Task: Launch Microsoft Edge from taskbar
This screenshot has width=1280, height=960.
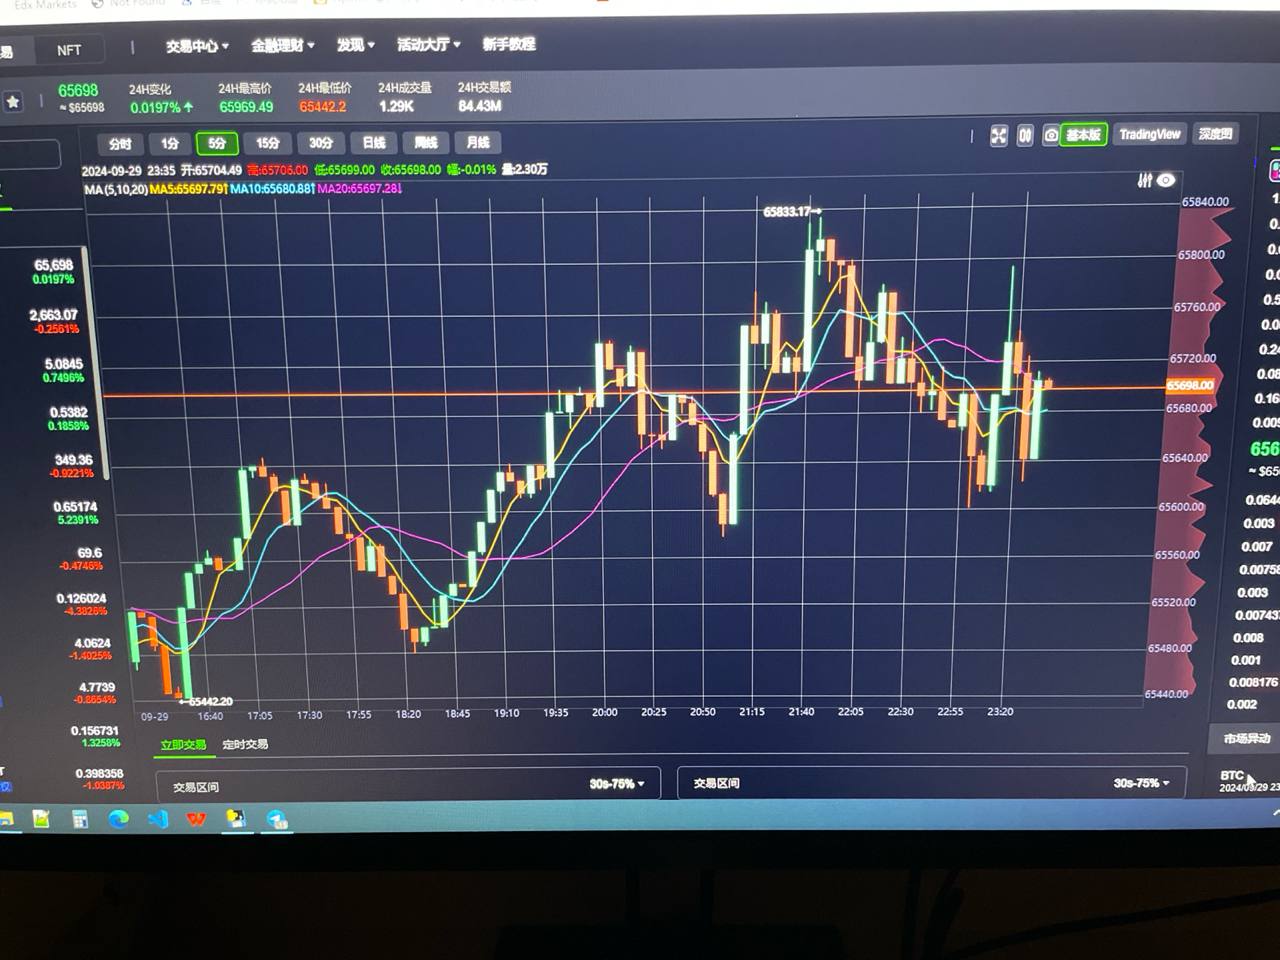Action: (118, 820)
